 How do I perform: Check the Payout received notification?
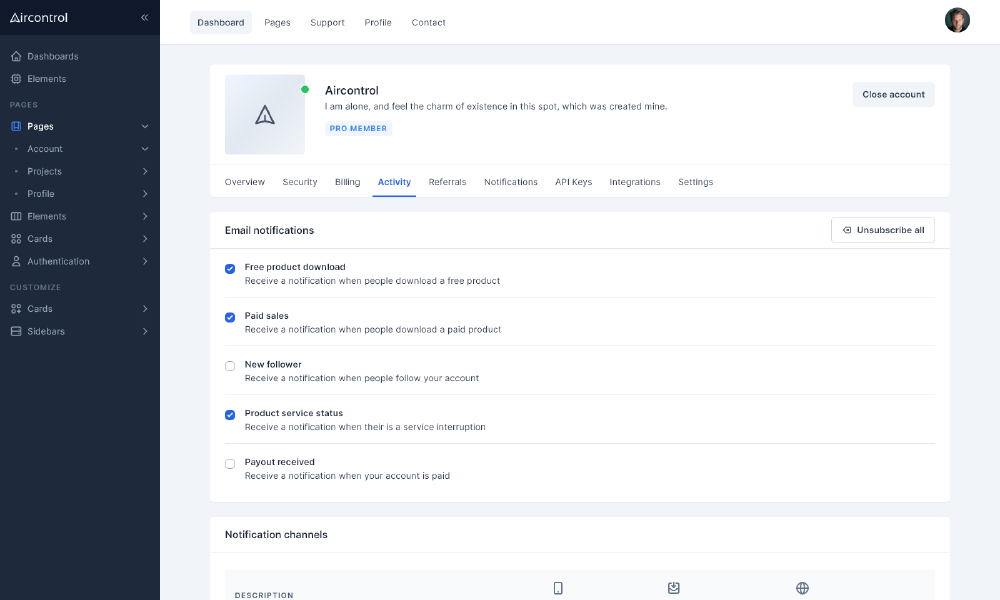[x=230, y=463]
